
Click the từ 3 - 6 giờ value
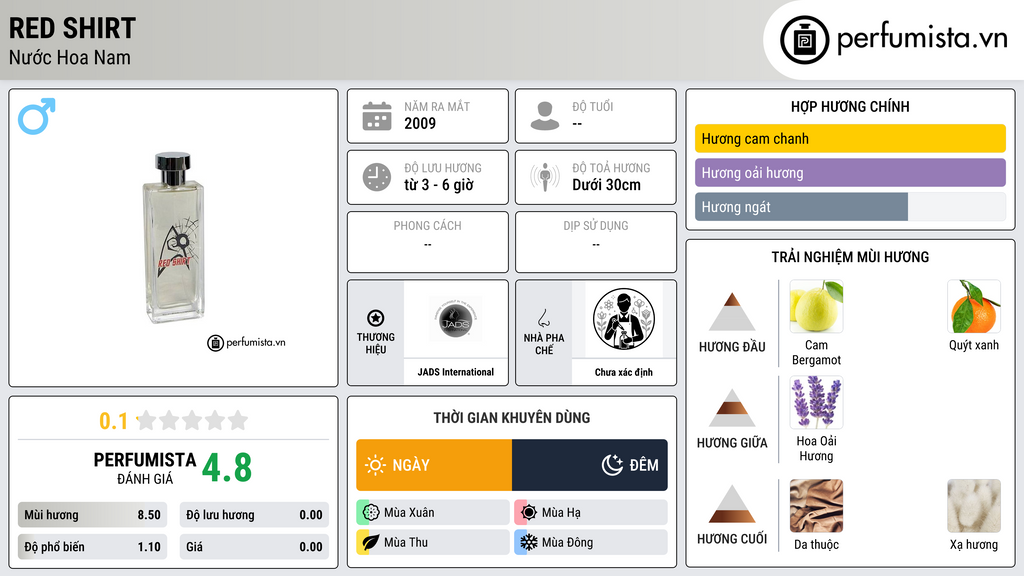(439, 185)
